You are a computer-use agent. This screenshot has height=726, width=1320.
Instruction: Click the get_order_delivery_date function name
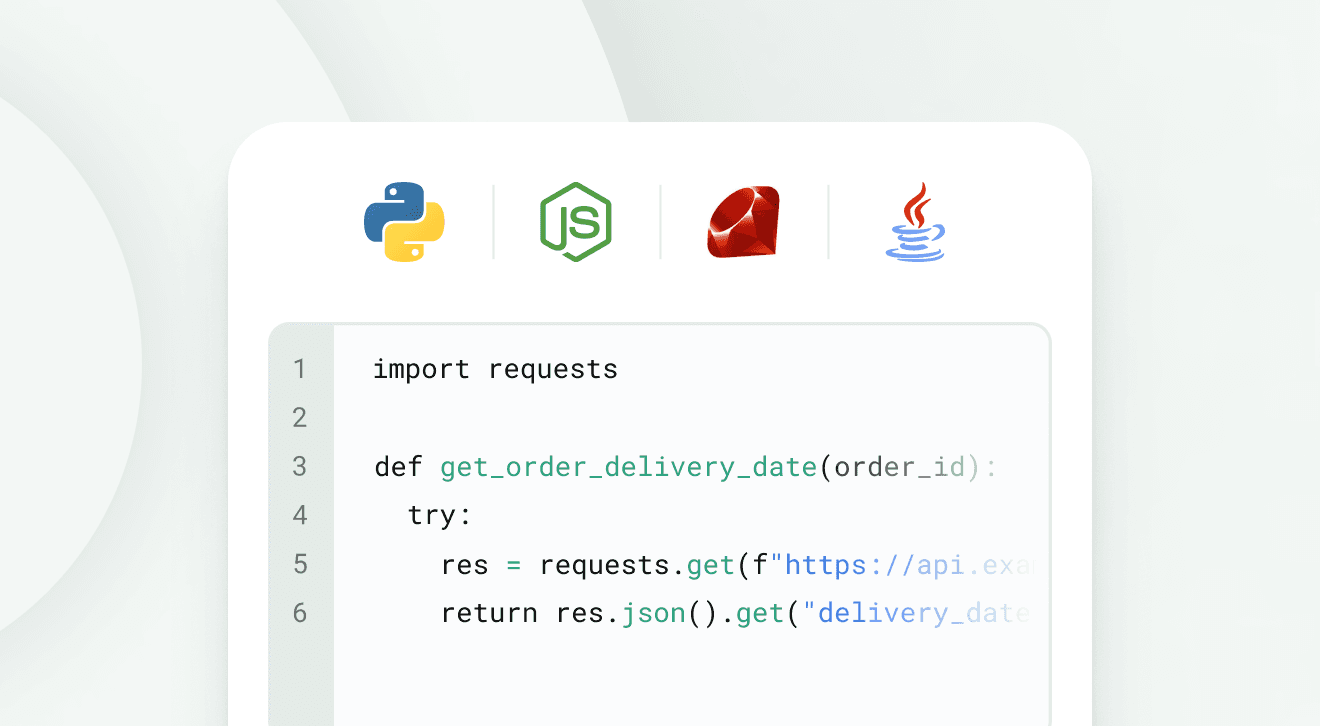click(x=627, y=466)
